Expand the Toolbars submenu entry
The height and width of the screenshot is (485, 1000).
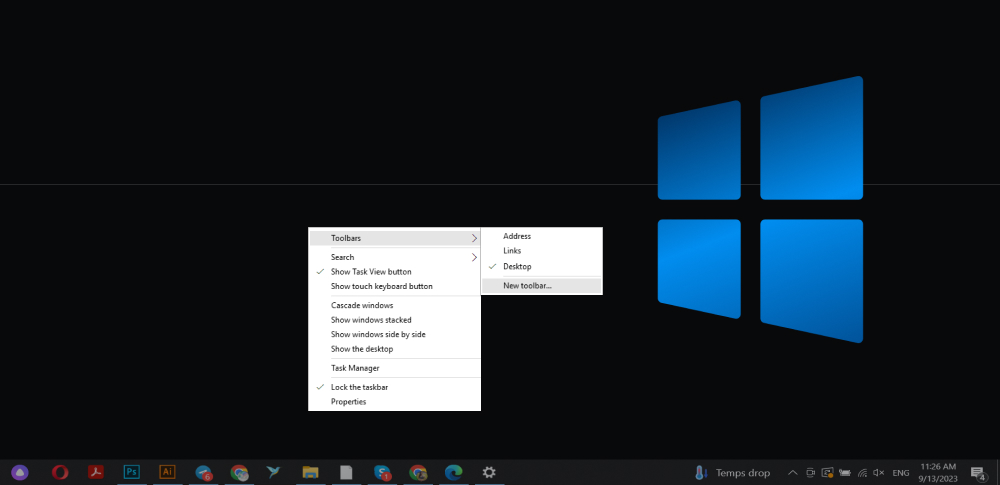394,238
